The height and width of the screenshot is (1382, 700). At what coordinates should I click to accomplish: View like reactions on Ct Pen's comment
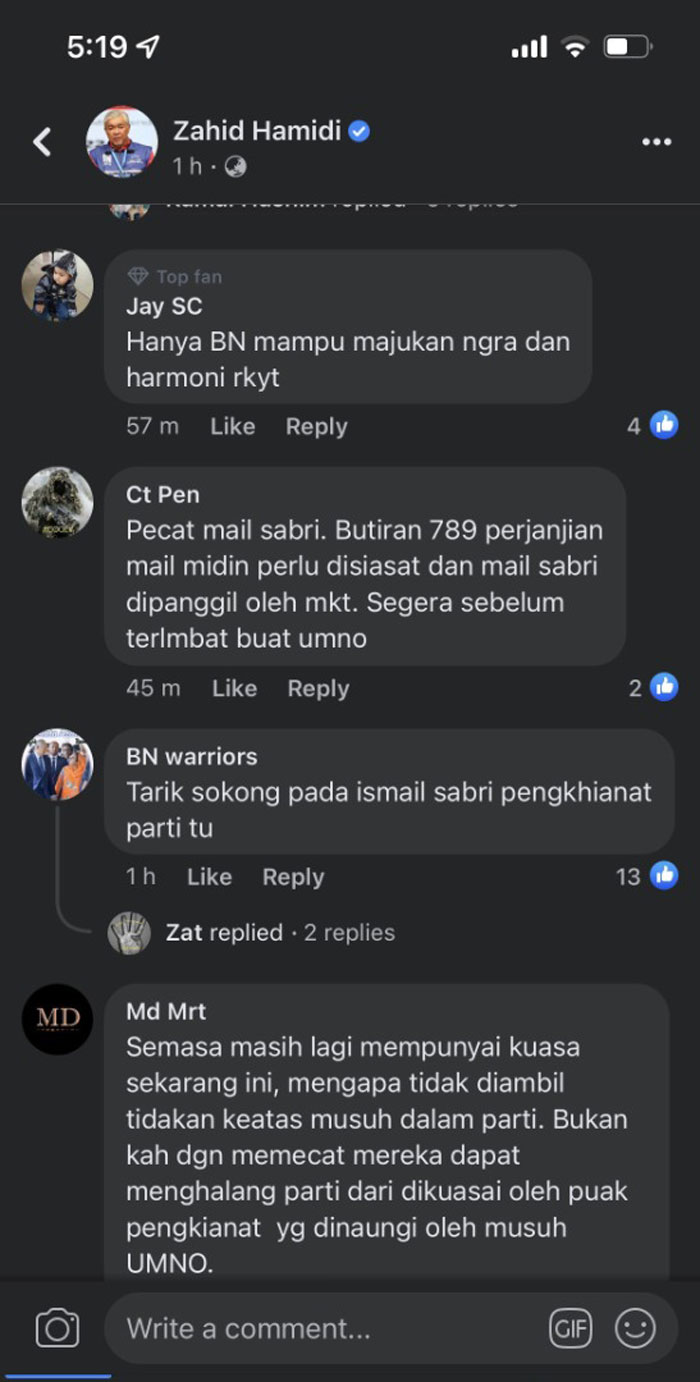pos(653,688)
